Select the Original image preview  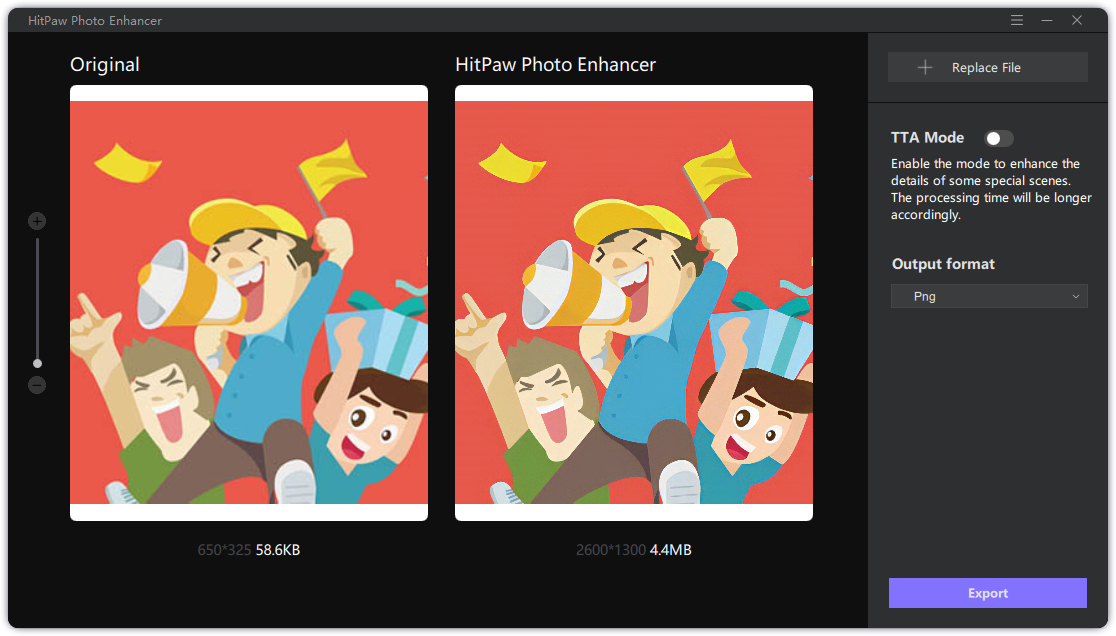[249, 303]
